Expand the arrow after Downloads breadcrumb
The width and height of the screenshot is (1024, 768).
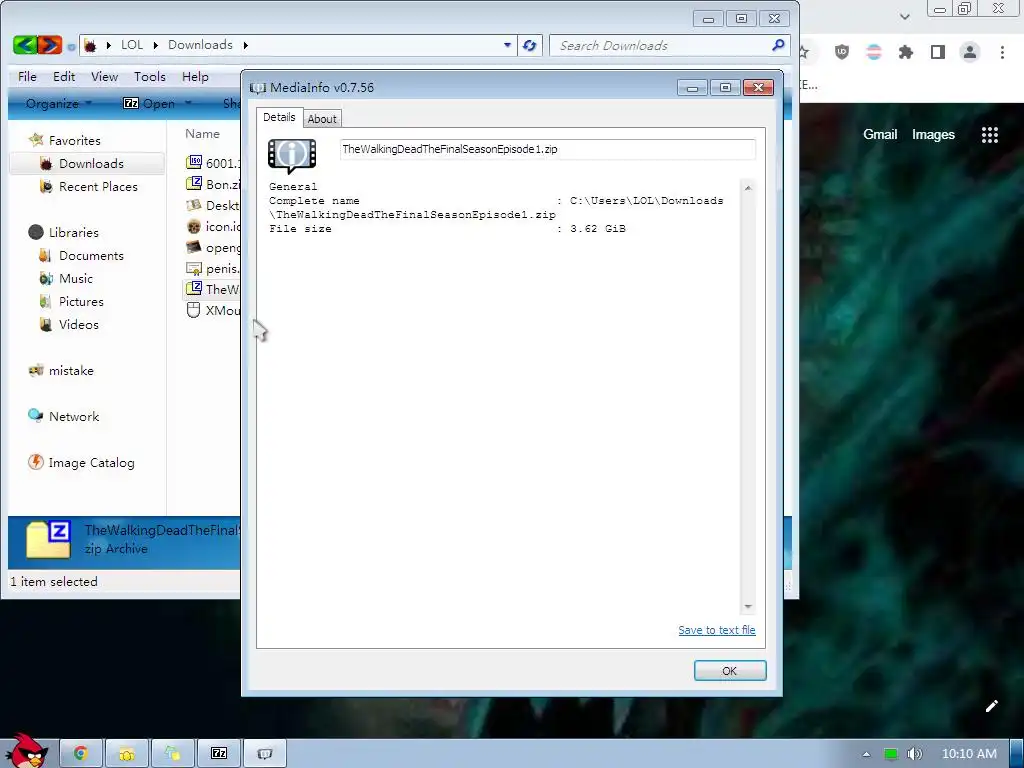click(246, 45)
